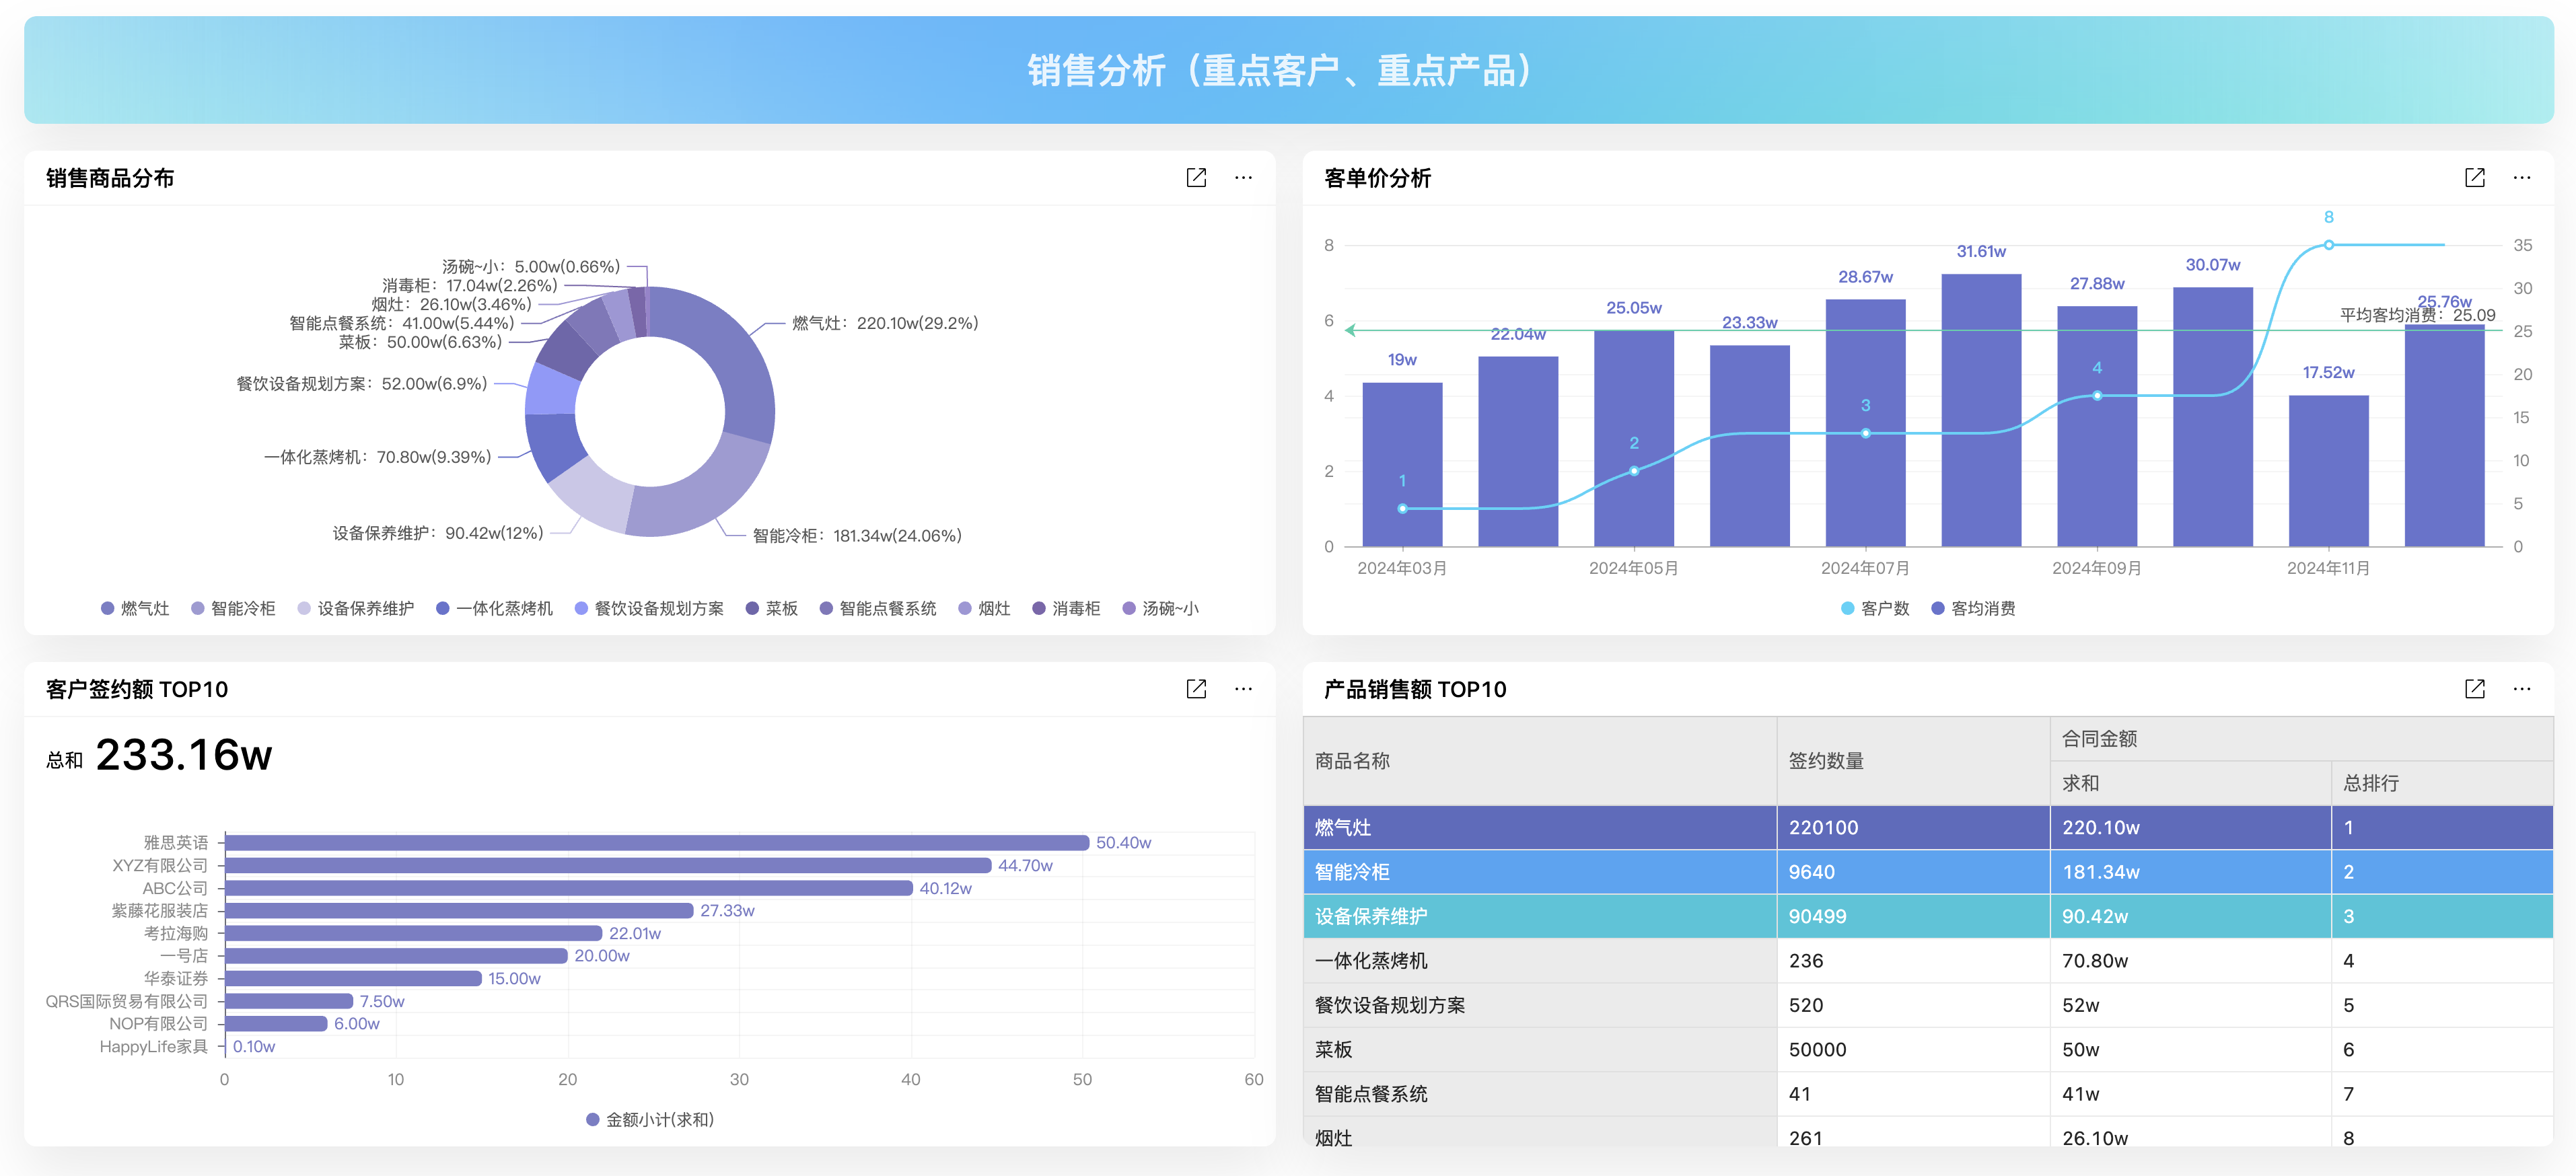This screenshot has width=2576, height=1176.
Task: Click the 合同金额 group header
Action: (x=2301, y=739)
